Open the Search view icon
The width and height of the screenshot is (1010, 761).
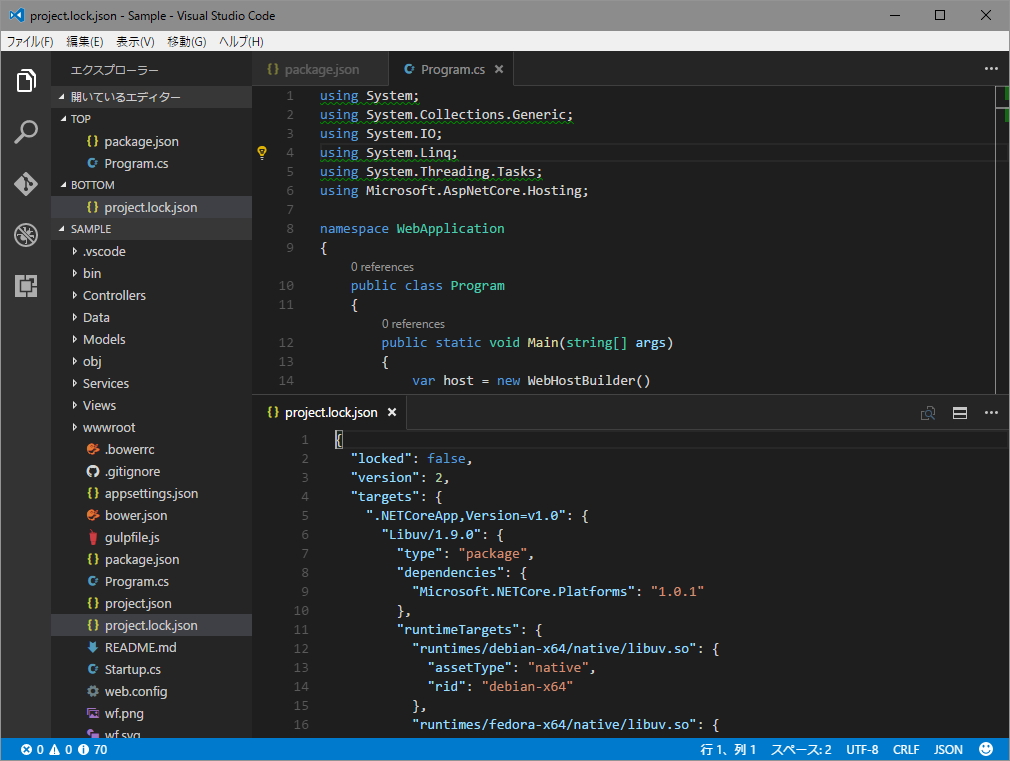coord(26,132)
